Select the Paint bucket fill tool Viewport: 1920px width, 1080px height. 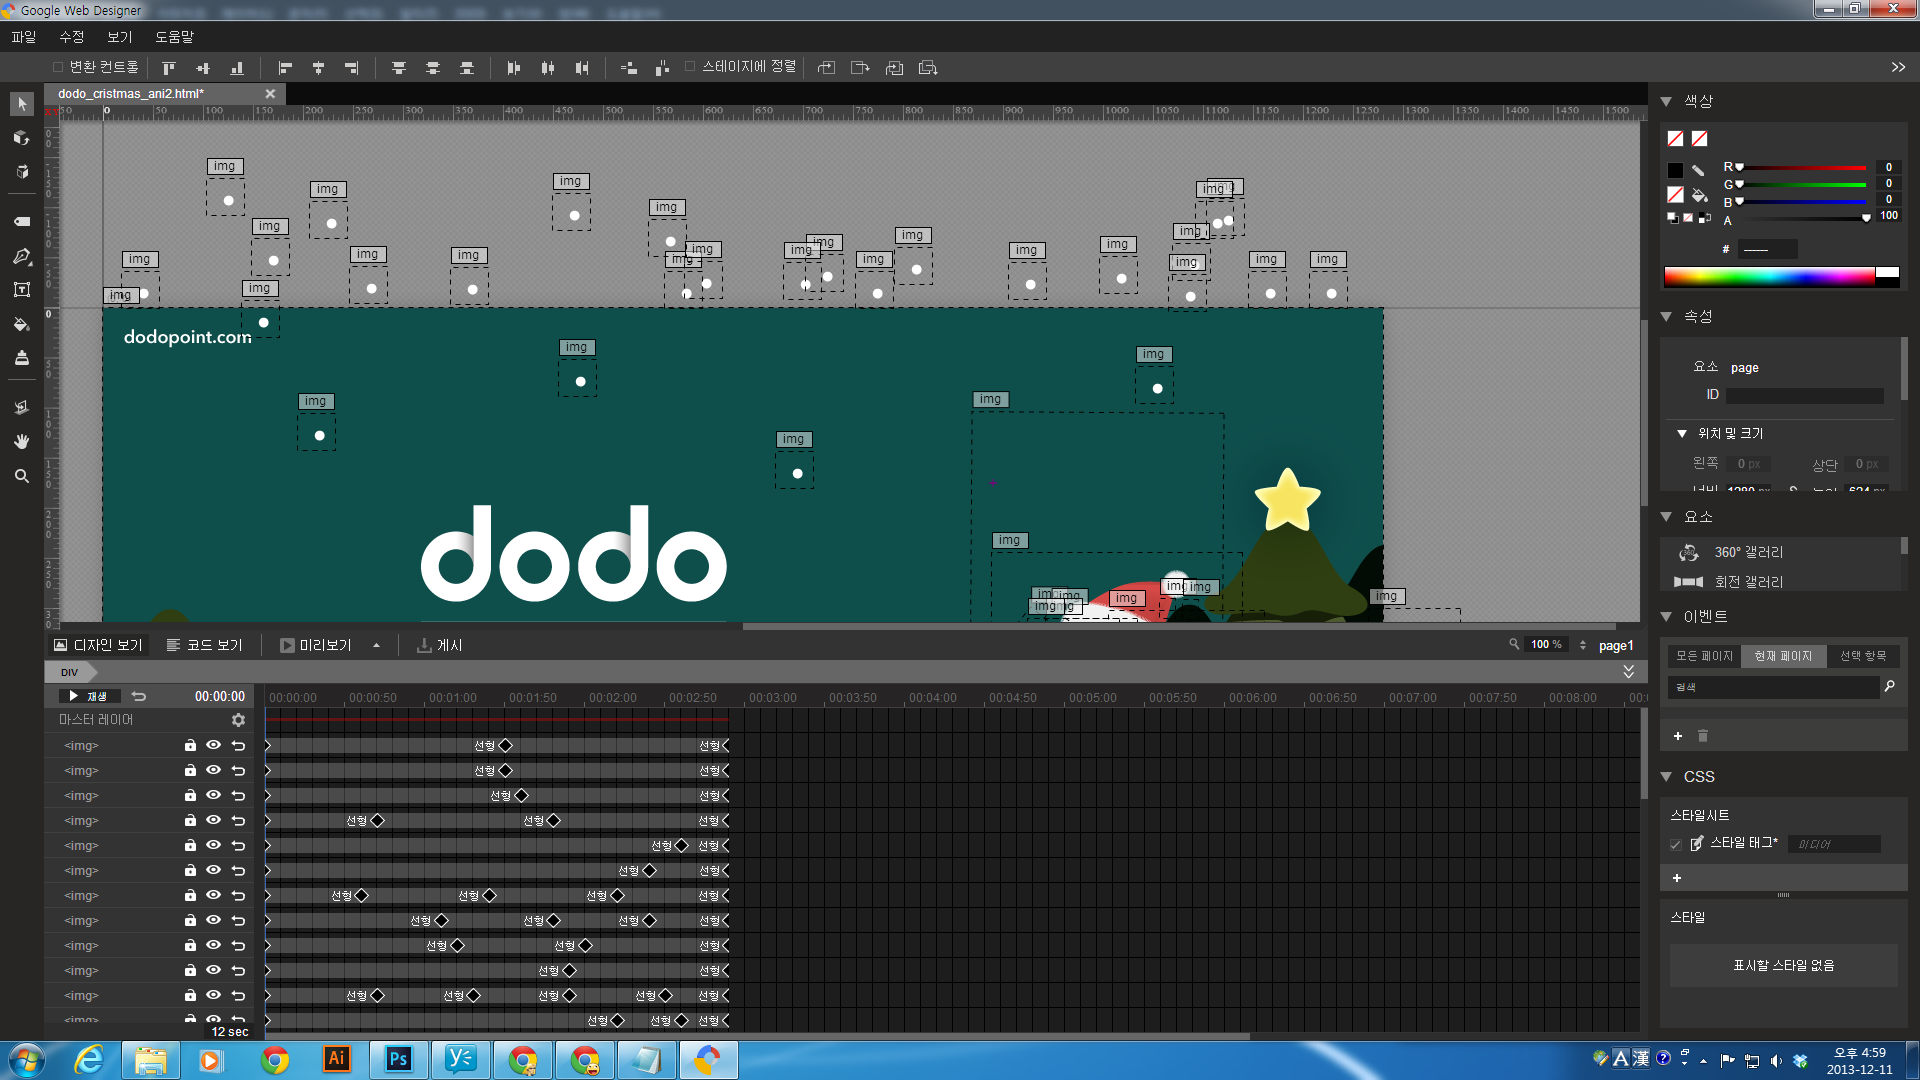pyautogui.click(x=22, y=324)
